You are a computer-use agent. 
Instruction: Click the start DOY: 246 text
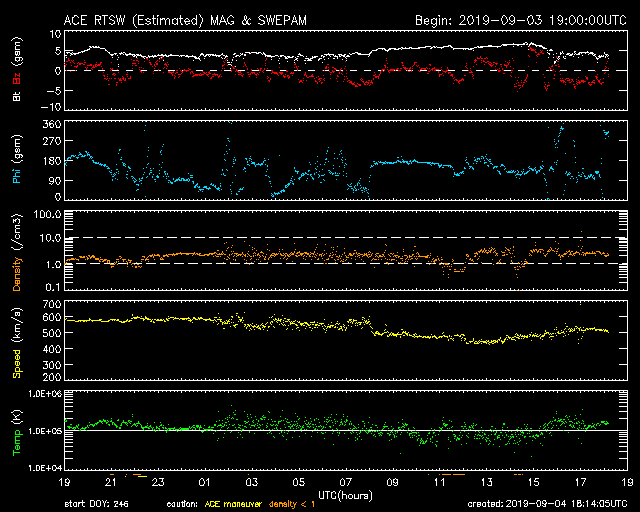click(x=96, y=504)
